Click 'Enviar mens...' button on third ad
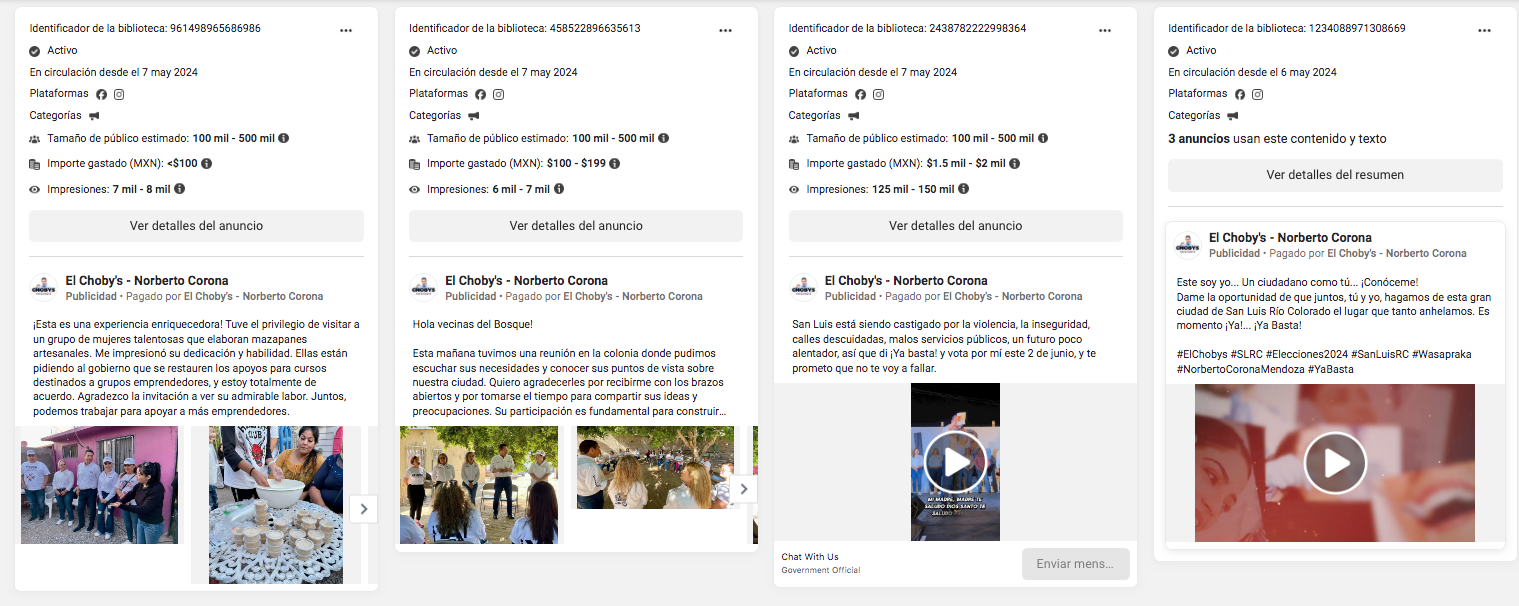 (1075, 564)
